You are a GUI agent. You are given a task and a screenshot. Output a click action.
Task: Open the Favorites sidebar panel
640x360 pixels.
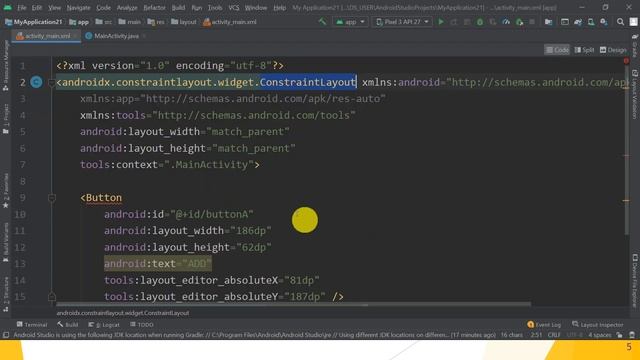click(x=6, y=191)
